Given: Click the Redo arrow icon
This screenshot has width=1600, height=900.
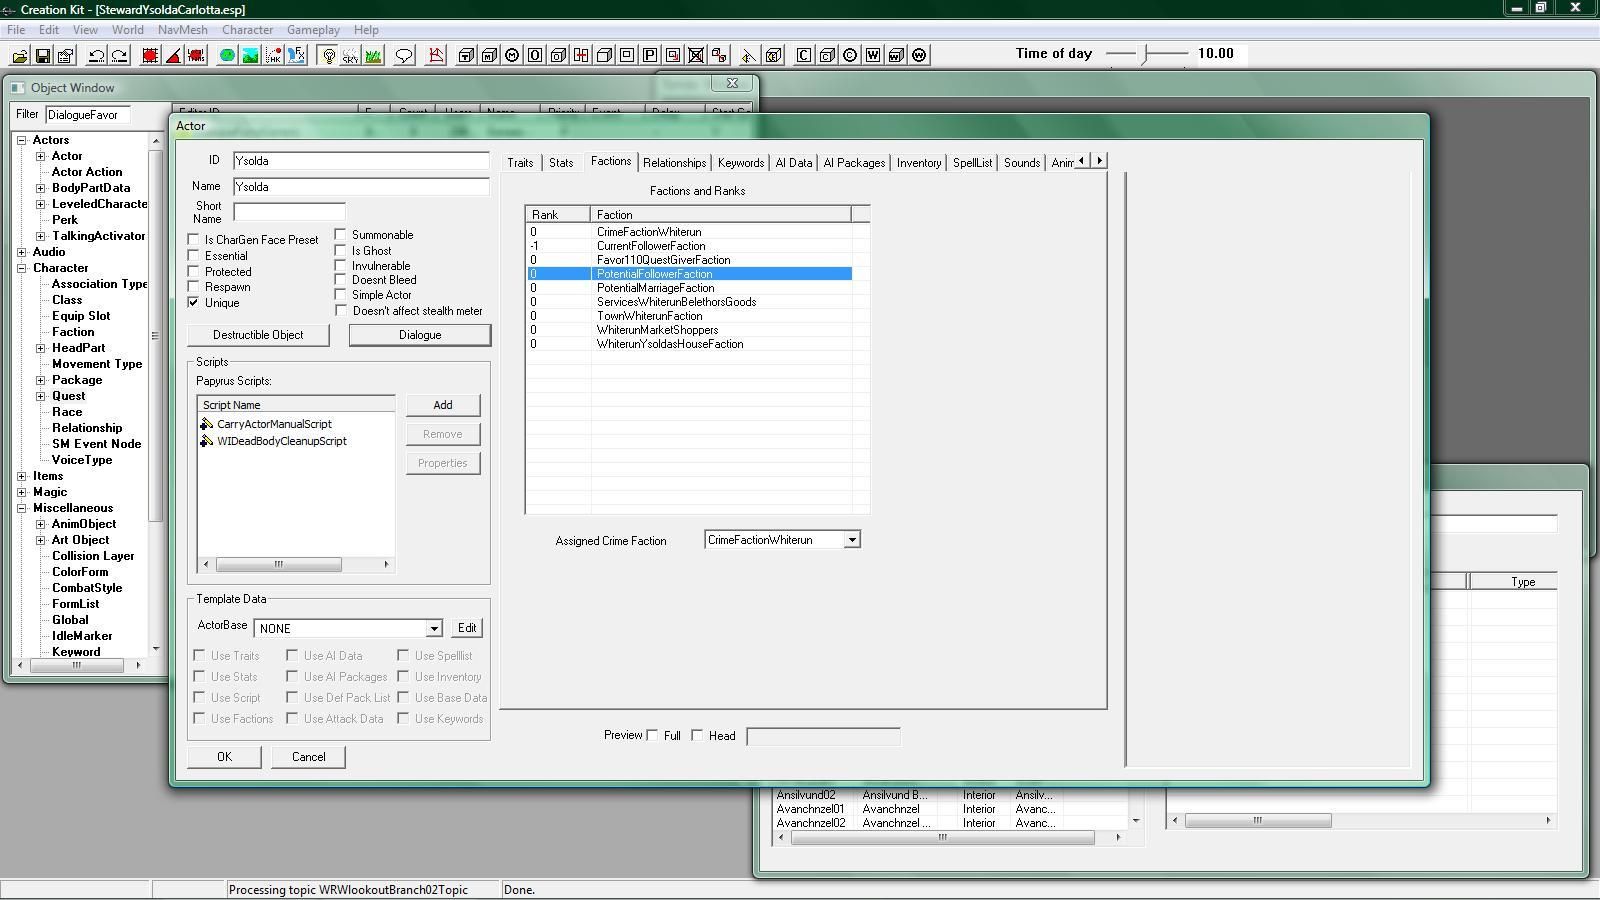Looking at the screenshot, I should coord(119,55).
